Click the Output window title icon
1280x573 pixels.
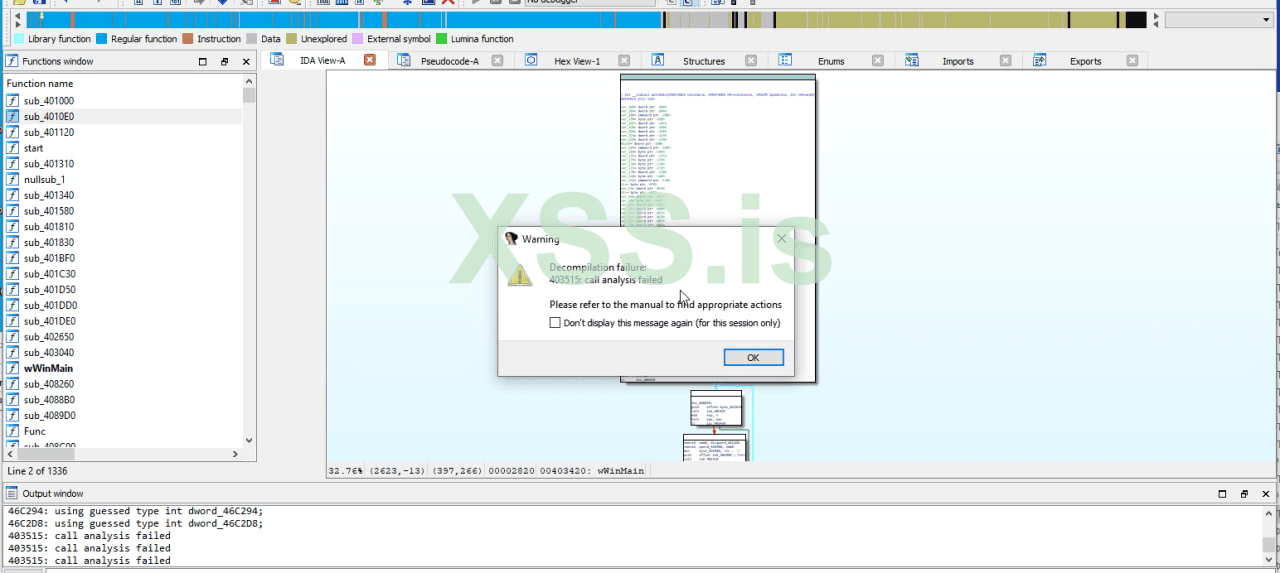[13, 493]
